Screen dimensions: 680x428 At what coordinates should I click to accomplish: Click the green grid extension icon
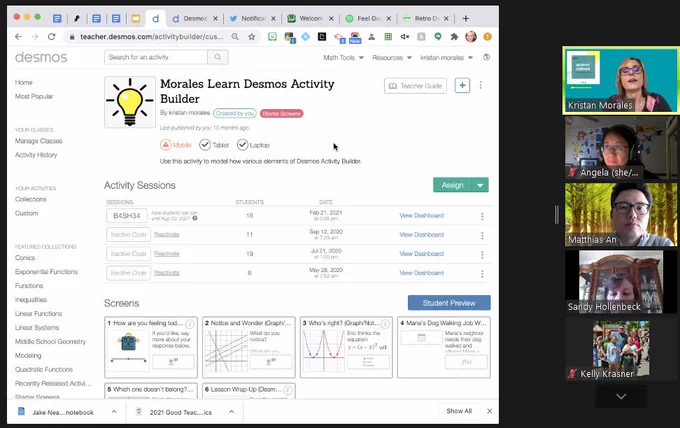point(388,37)
